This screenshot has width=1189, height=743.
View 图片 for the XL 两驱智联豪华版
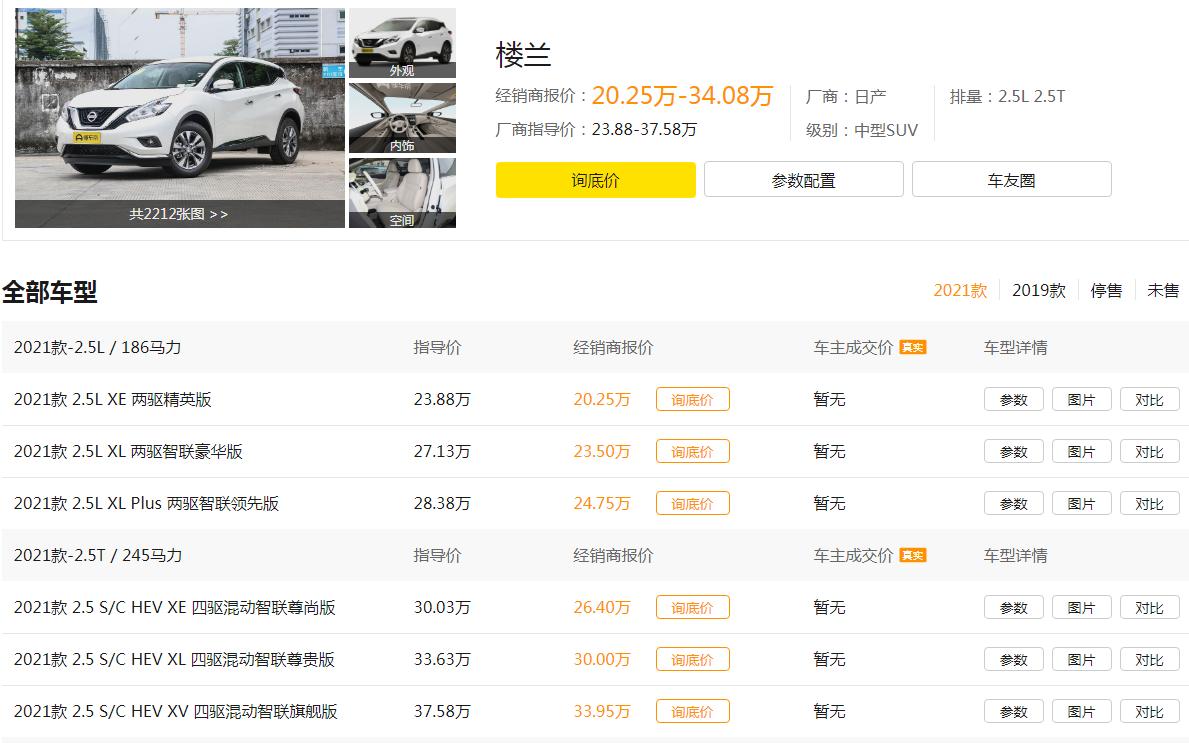[1081, 451]
